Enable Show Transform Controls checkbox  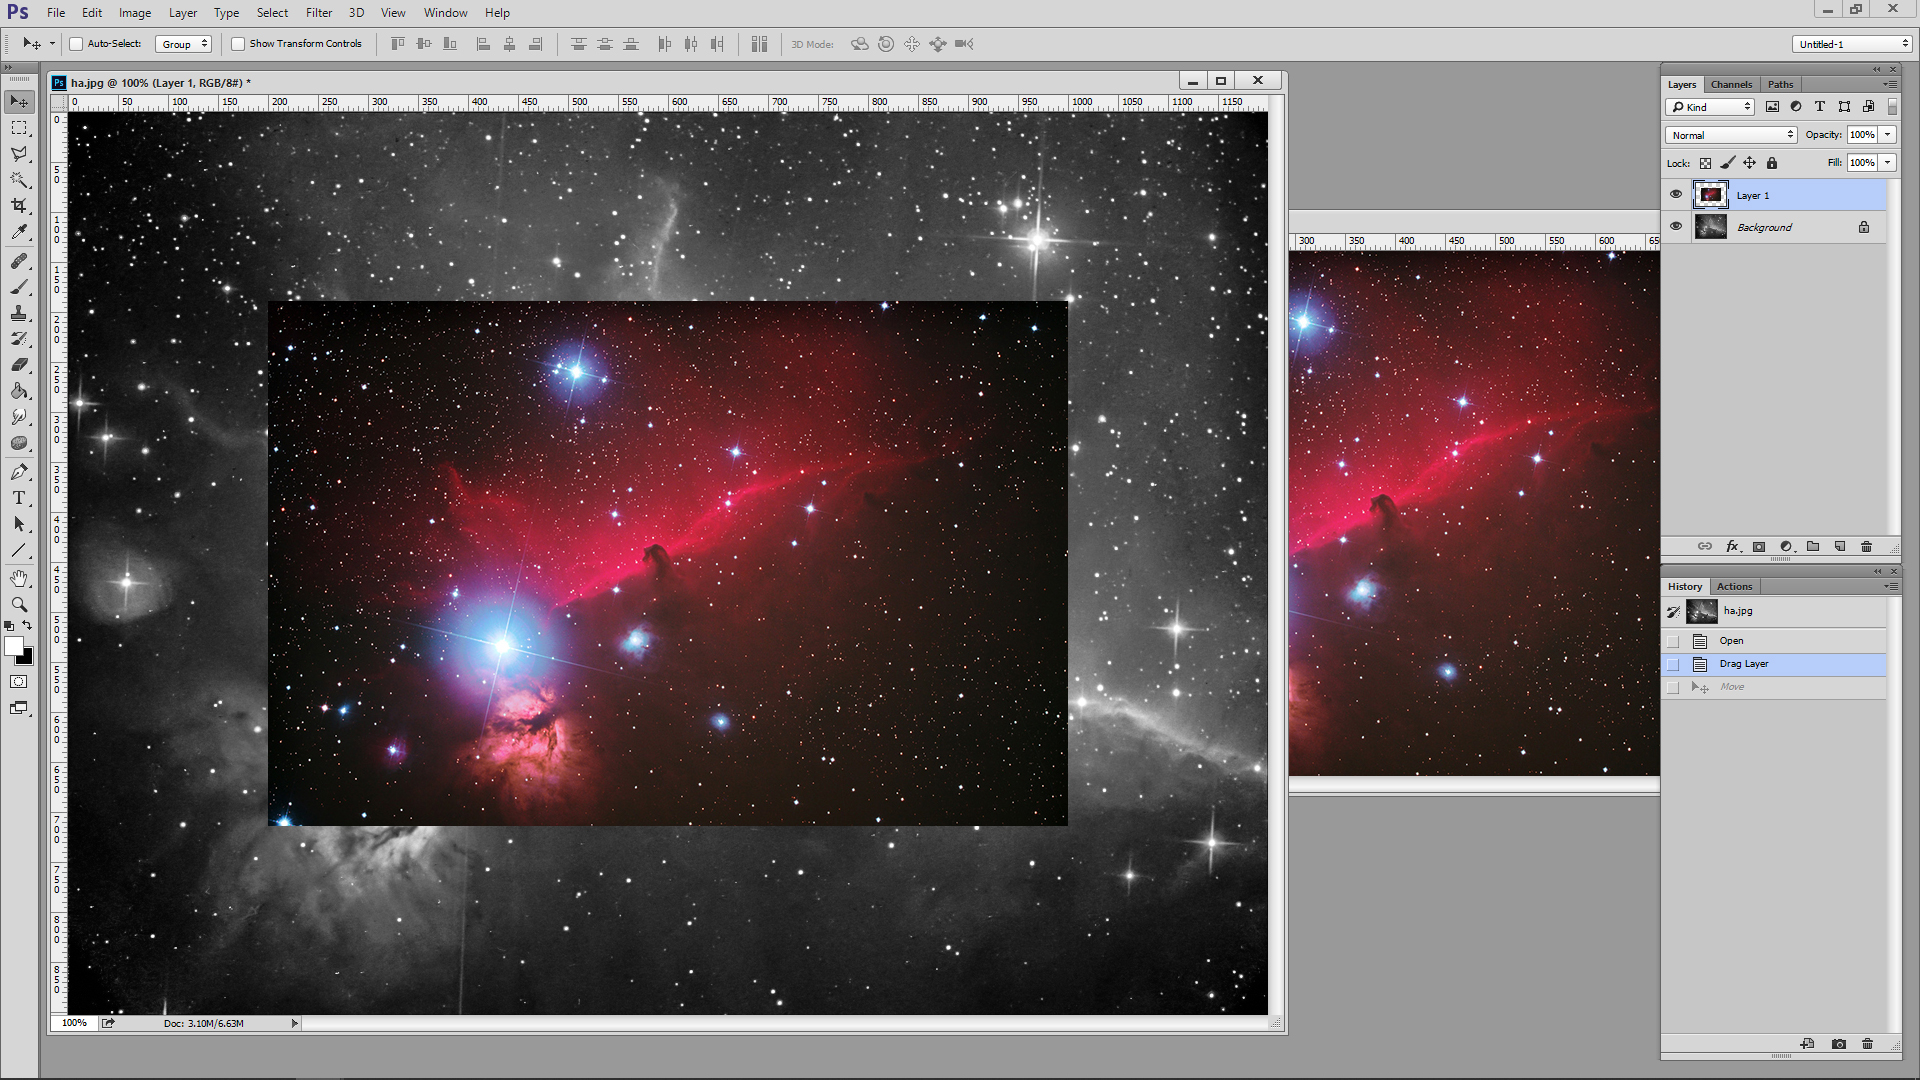click(x=238, y=44)
